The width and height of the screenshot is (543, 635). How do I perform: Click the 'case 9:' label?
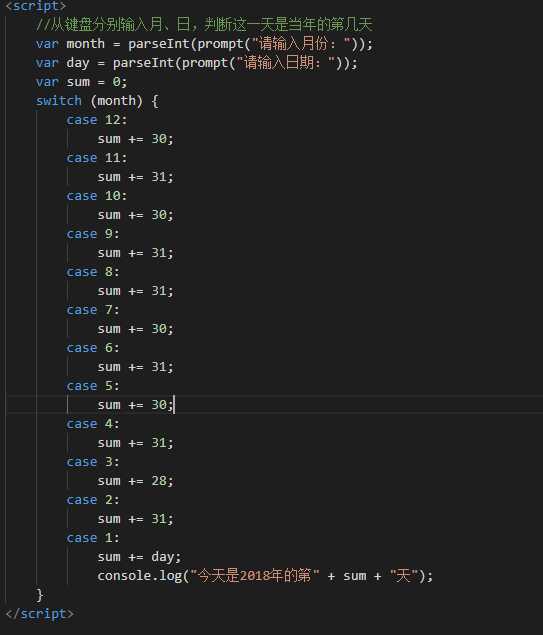point(93,234)
